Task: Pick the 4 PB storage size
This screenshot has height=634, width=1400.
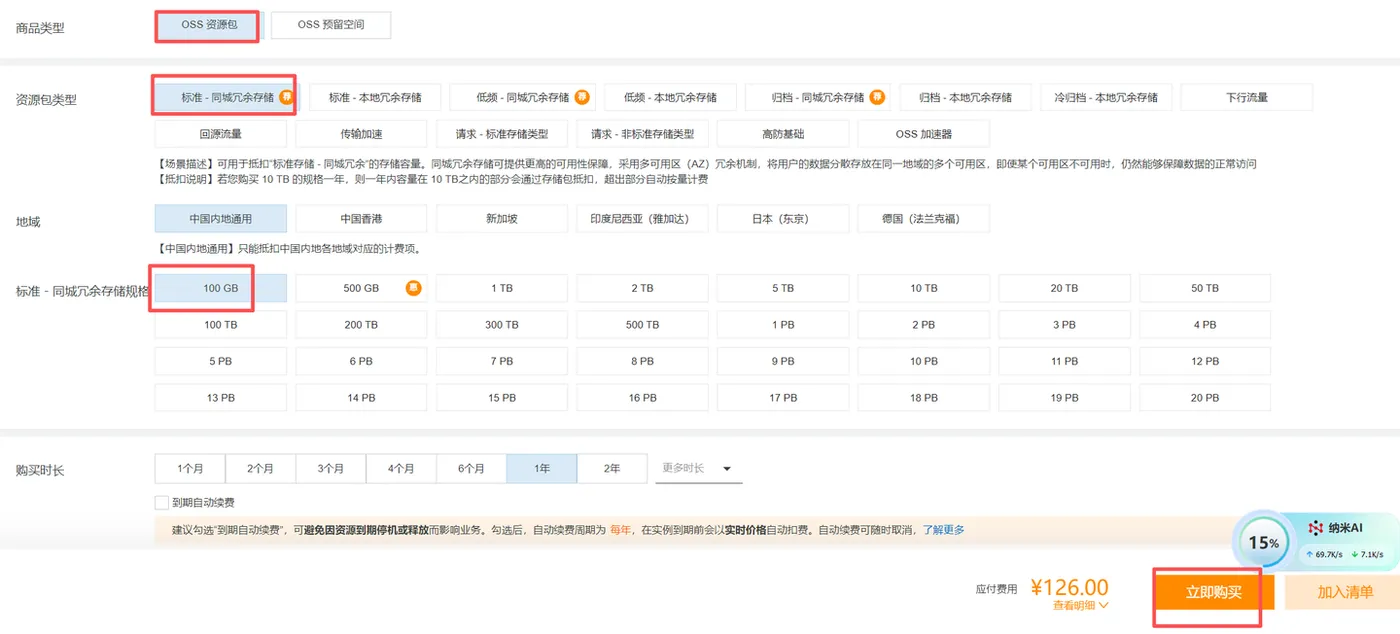Action: (x=1205, y=325)
